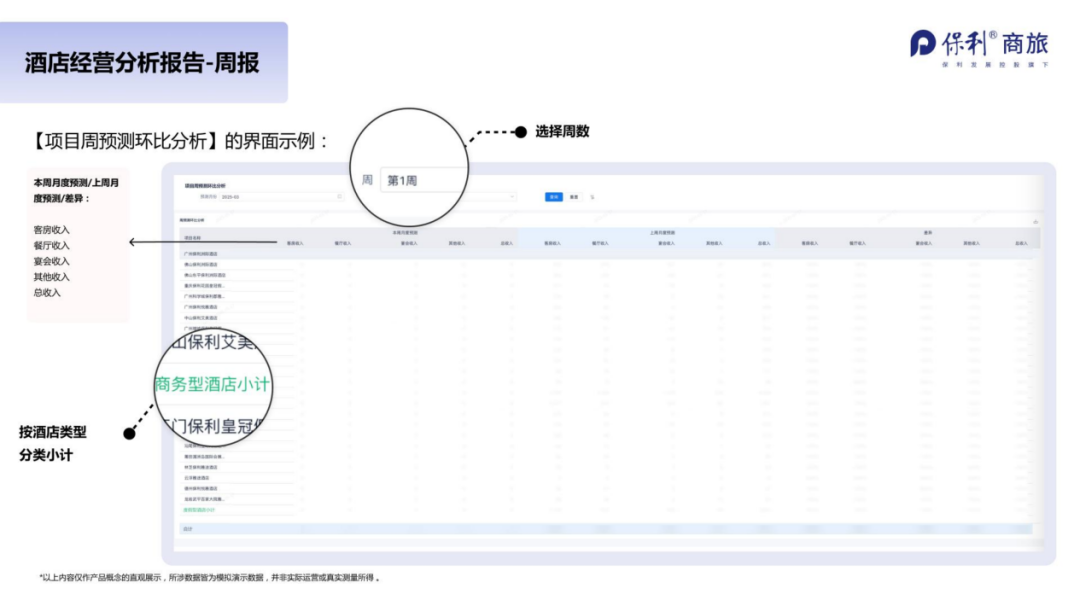This screenshot has width=1080, height=606.
Task: Click the calendar icon in the 预测月份 field
Action: 340,197
